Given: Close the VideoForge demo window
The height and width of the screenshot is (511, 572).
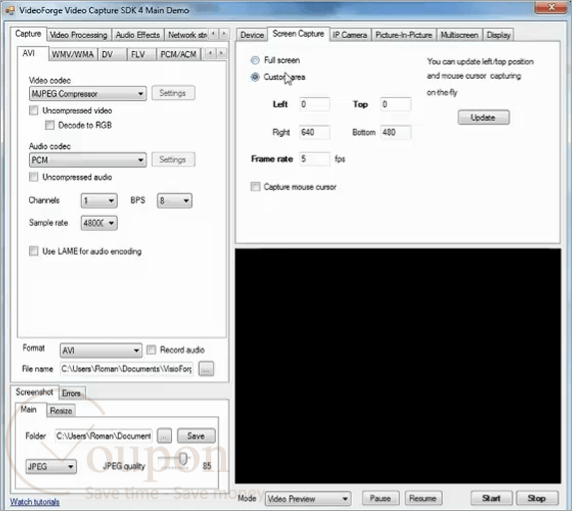Looking at the screenshot, I should point(551,7).
